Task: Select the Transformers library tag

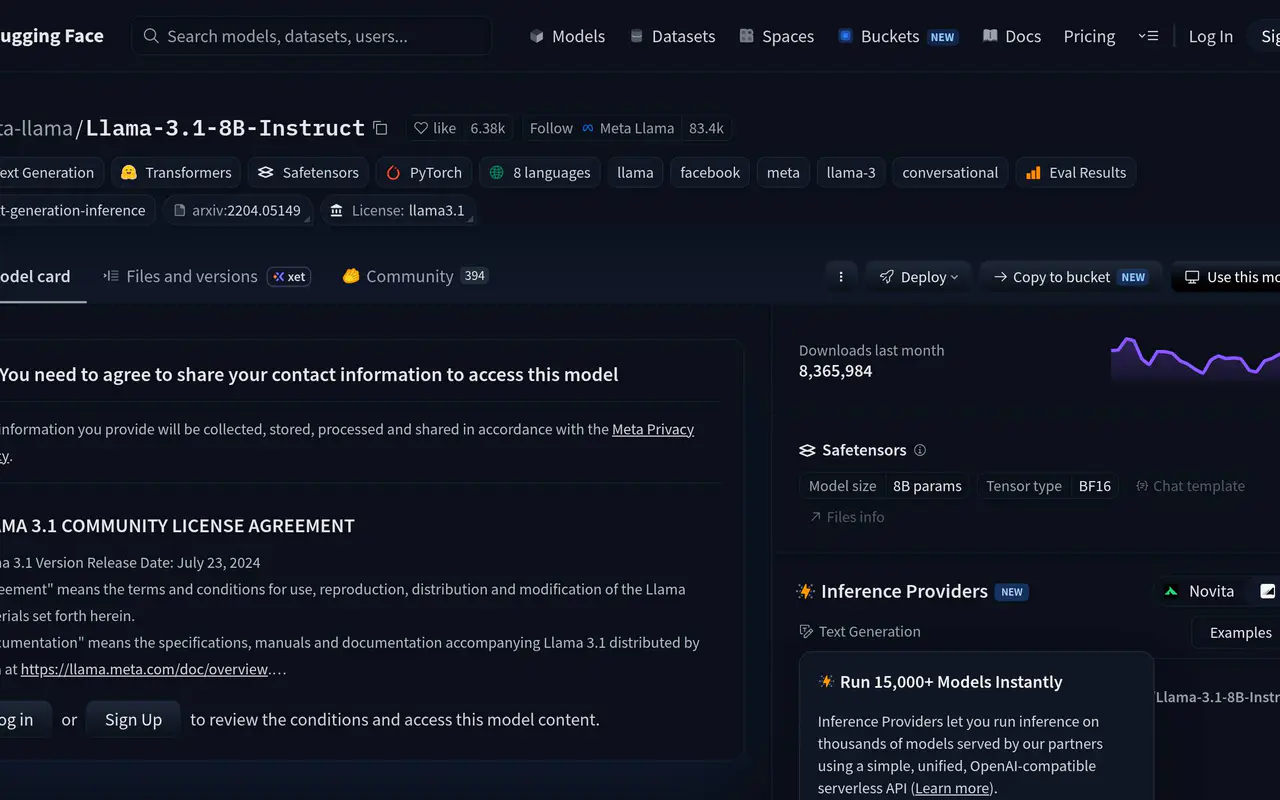Action: point(176,172)
